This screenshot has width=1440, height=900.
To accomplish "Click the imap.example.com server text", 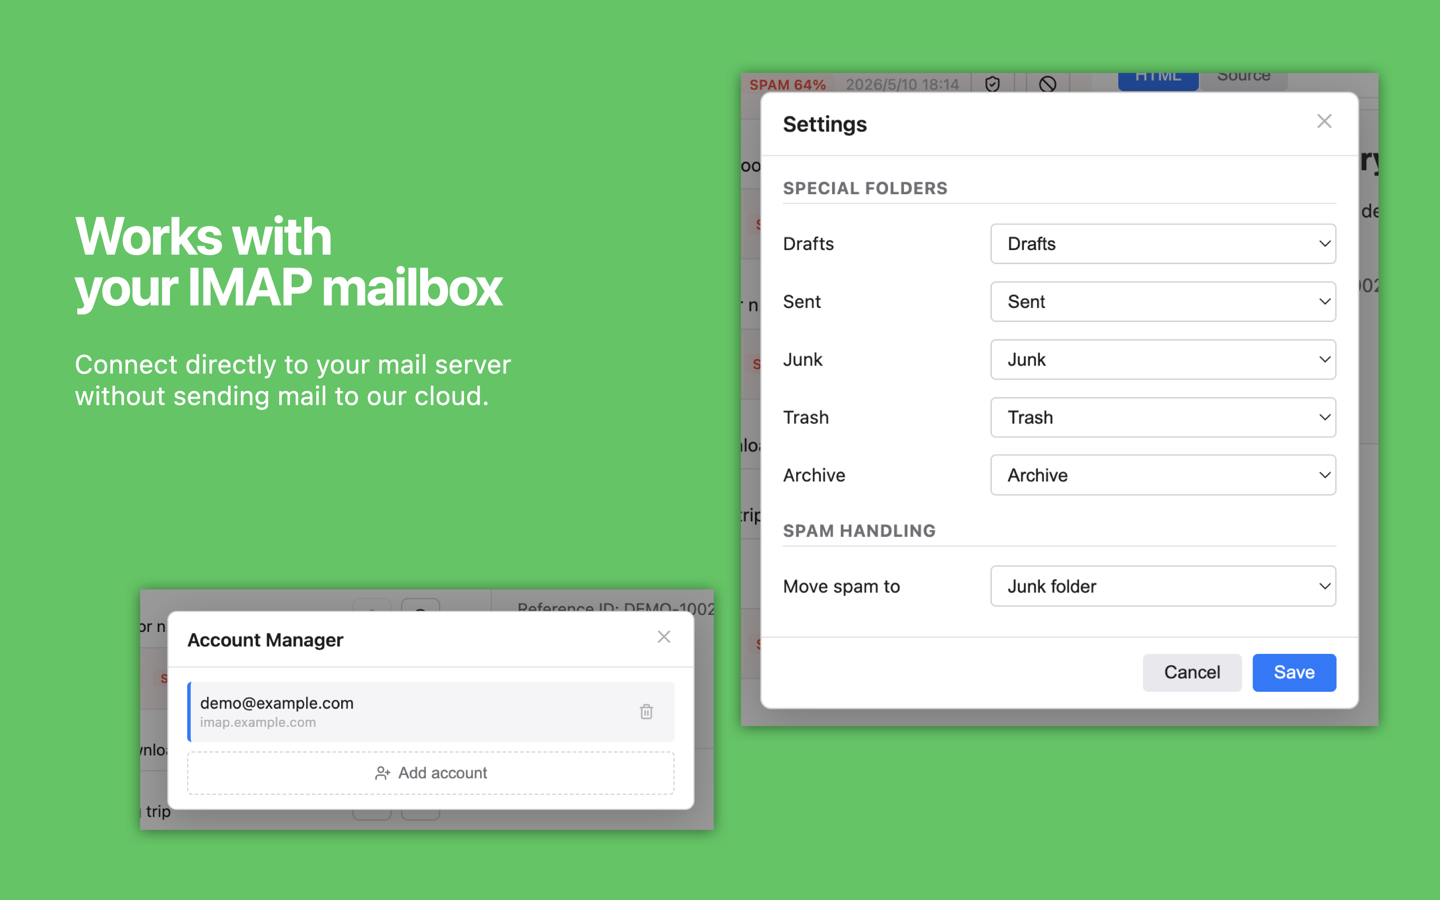I will pos(258,722).
